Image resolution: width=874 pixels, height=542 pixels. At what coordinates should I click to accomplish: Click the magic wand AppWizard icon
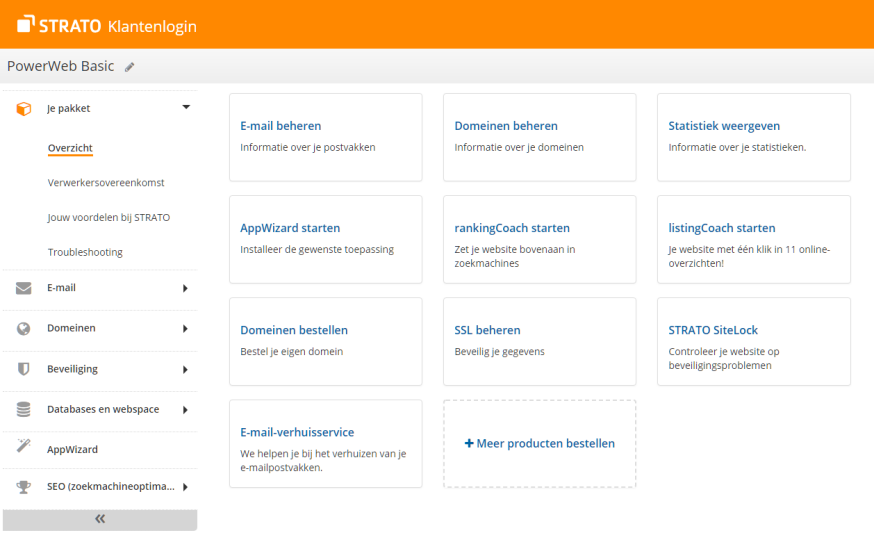click(23, 446)
